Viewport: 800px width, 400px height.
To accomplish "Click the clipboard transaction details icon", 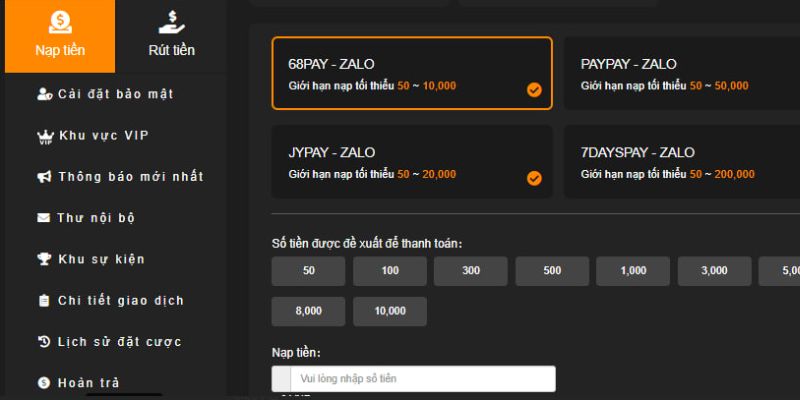I will click(x=44, y=301).
